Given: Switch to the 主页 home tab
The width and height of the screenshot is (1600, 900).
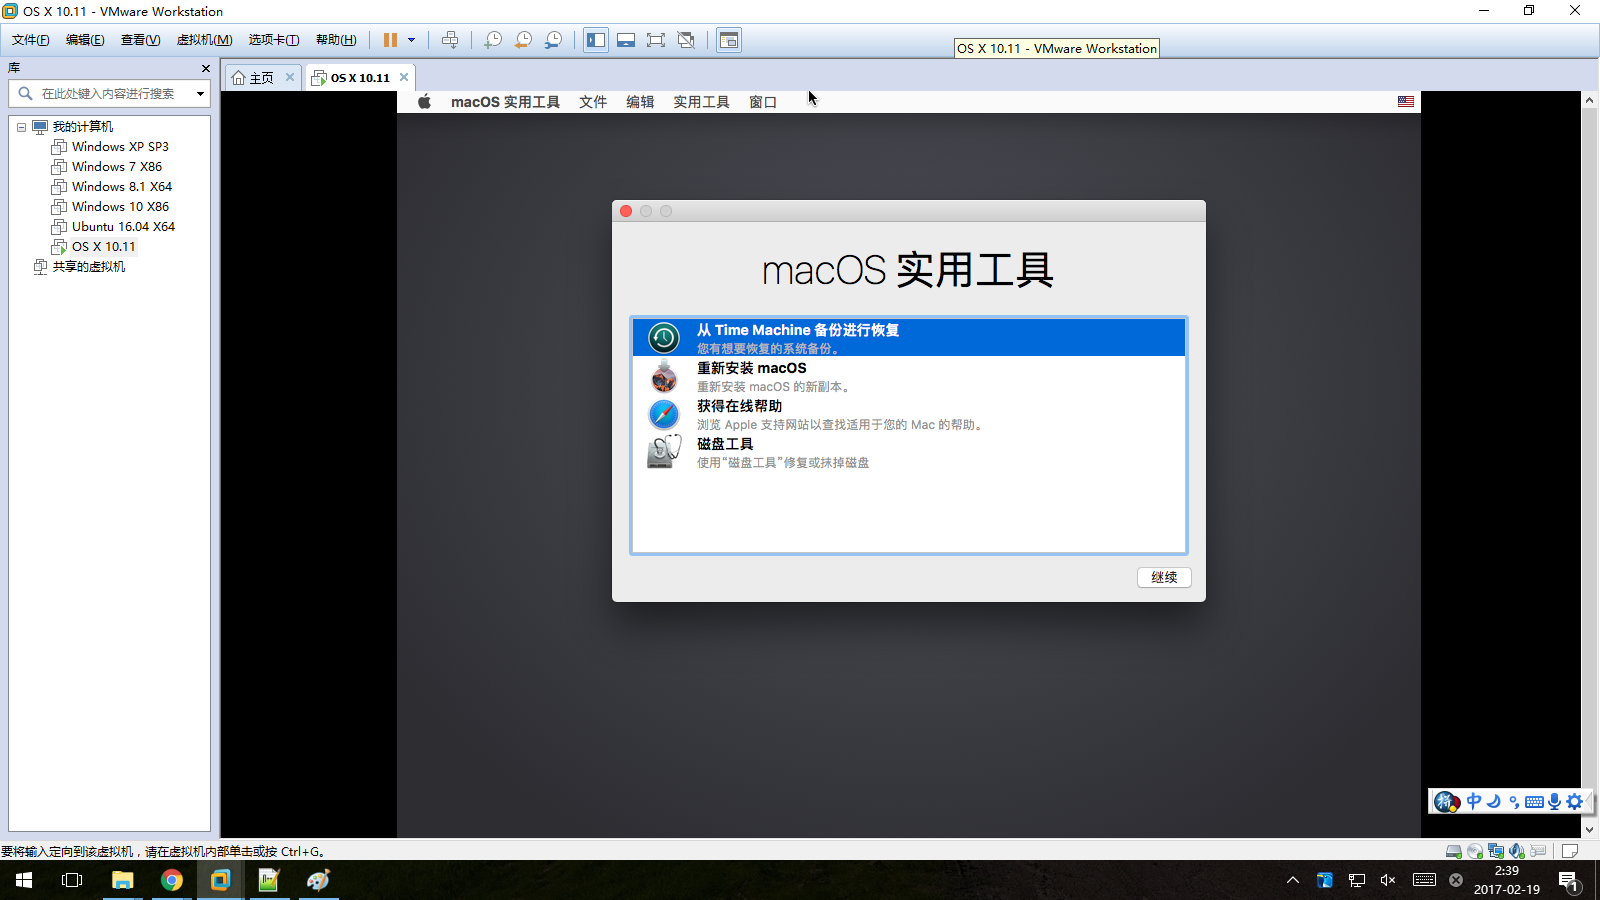Looking at the screenshot, I should 262,78.
